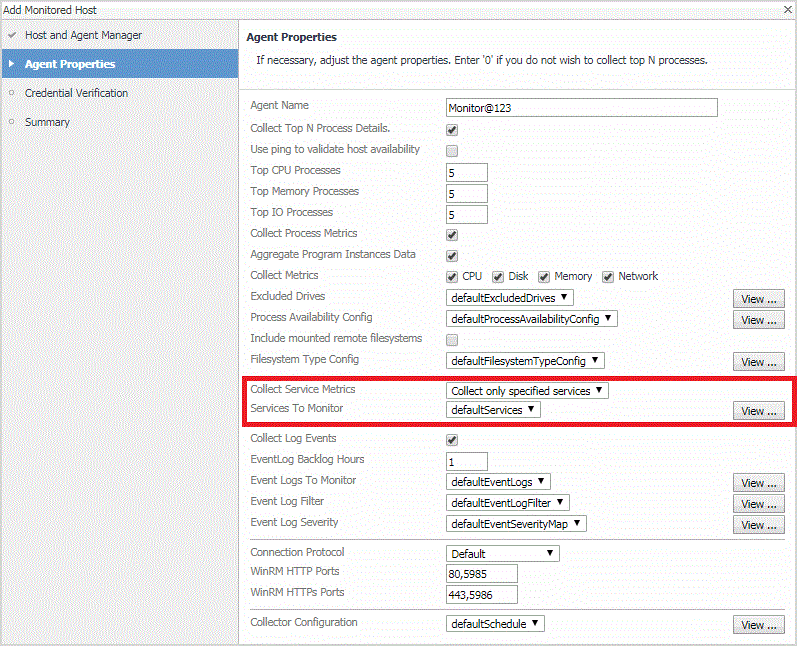This screenshot has width=797, height=646.
Task: Close the Add Monitored Host dialog
Action: [x=787, y=10]
